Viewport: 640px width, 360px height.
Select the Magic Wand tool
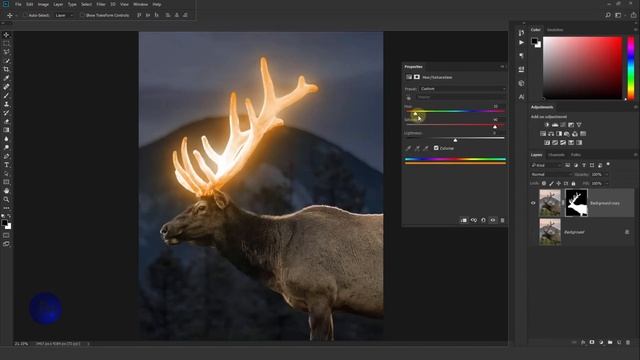pos(6,61)
